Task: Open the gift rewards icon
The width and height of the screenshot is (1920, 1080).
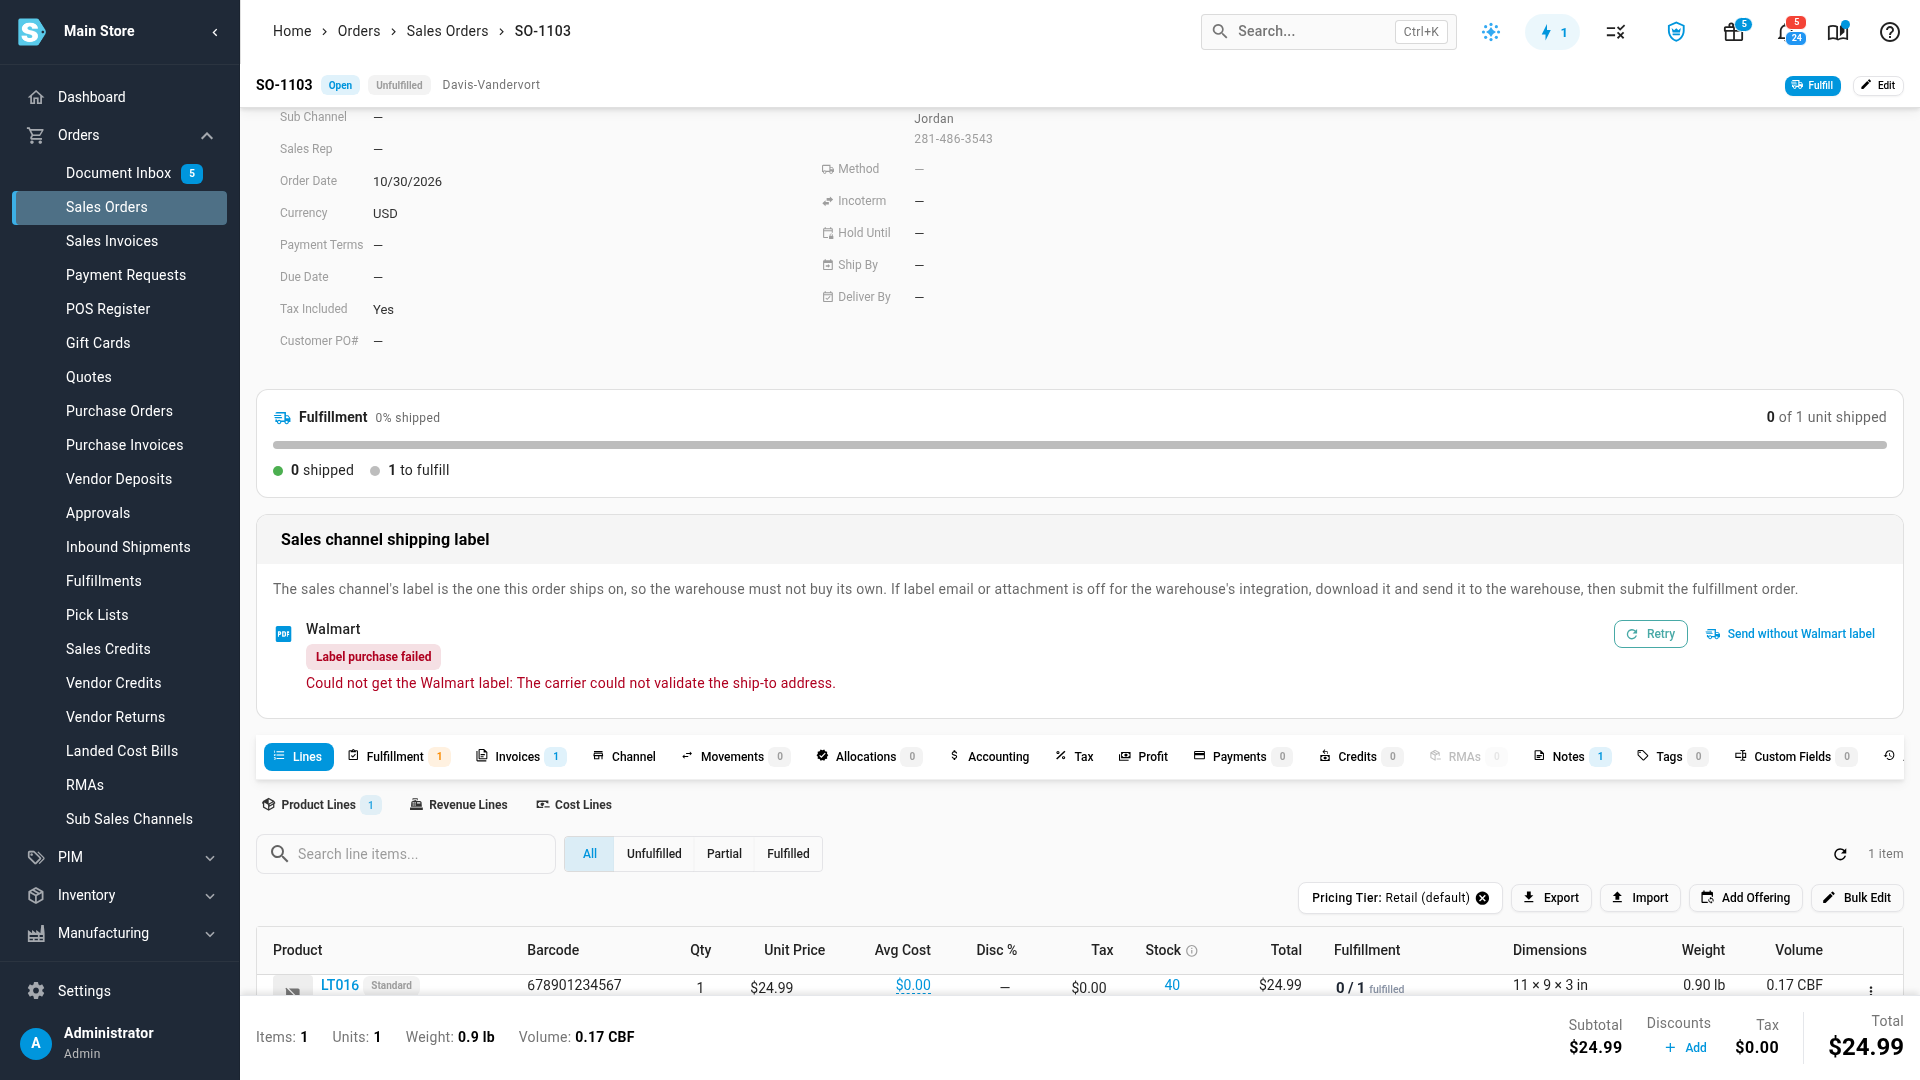Action: click(x=1734, y=32)
